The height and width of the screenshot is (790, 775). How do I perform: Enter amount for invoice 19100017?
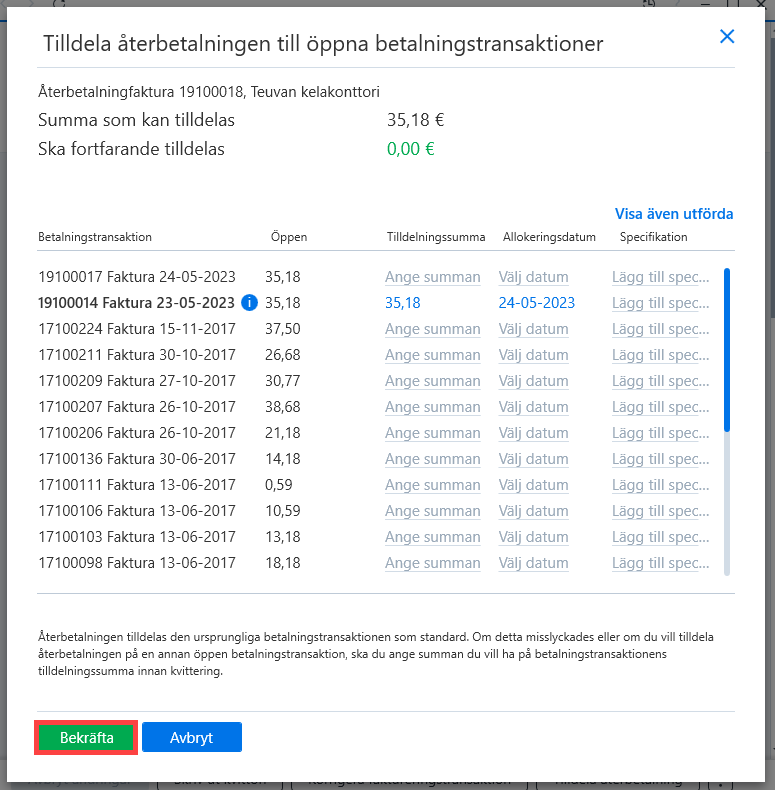click(432, 277)
